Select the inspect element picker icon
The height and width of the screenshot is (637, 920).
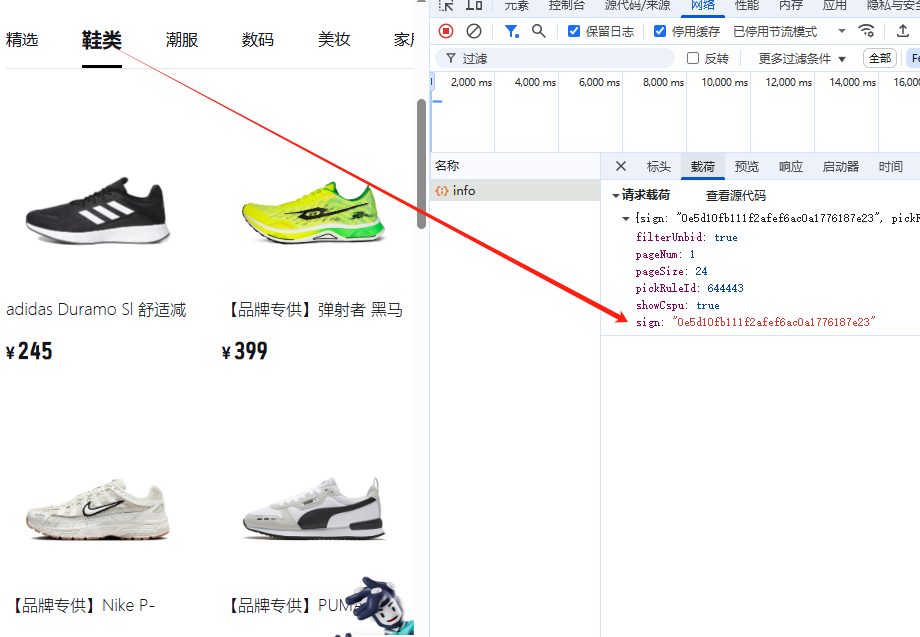pos(446,5)
